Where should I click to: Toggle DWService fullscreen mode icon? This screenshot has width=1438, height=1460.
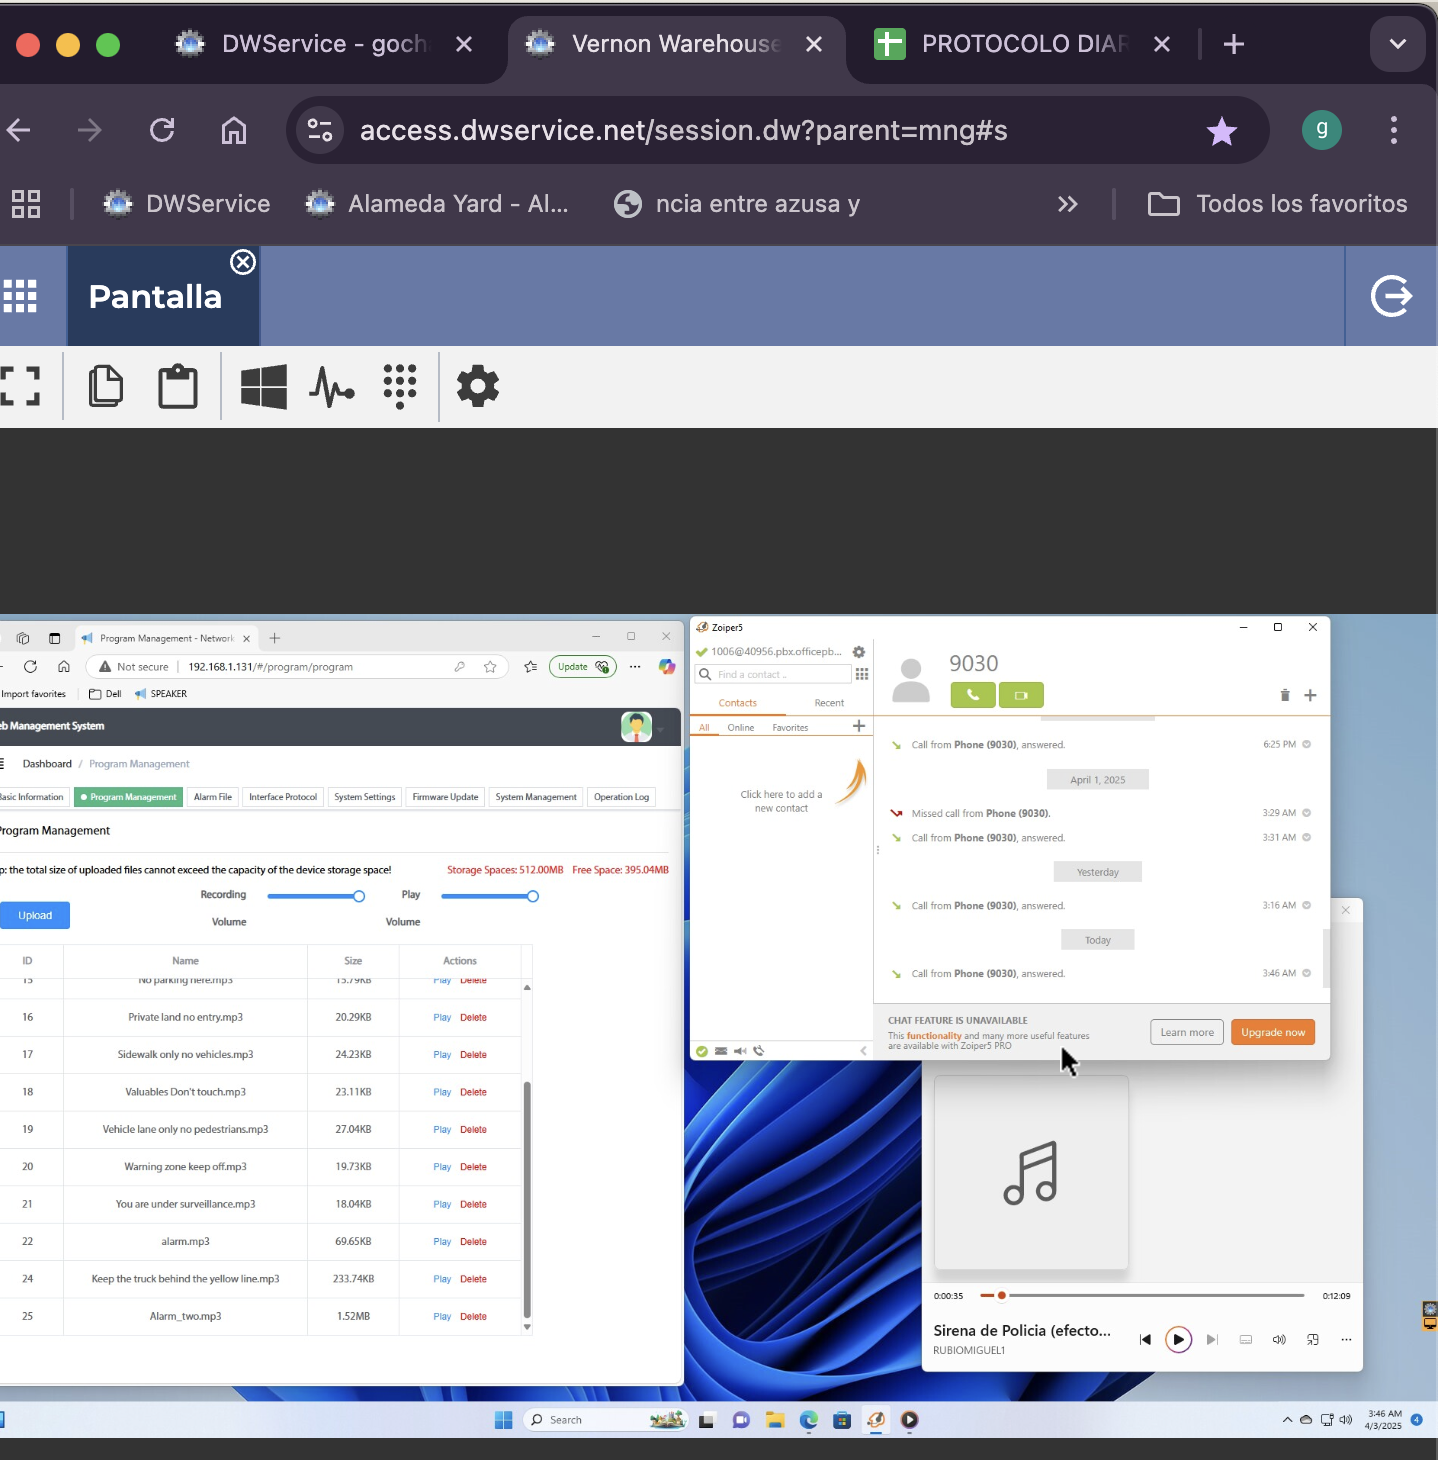pyautogui.click(x=20, y=386)
